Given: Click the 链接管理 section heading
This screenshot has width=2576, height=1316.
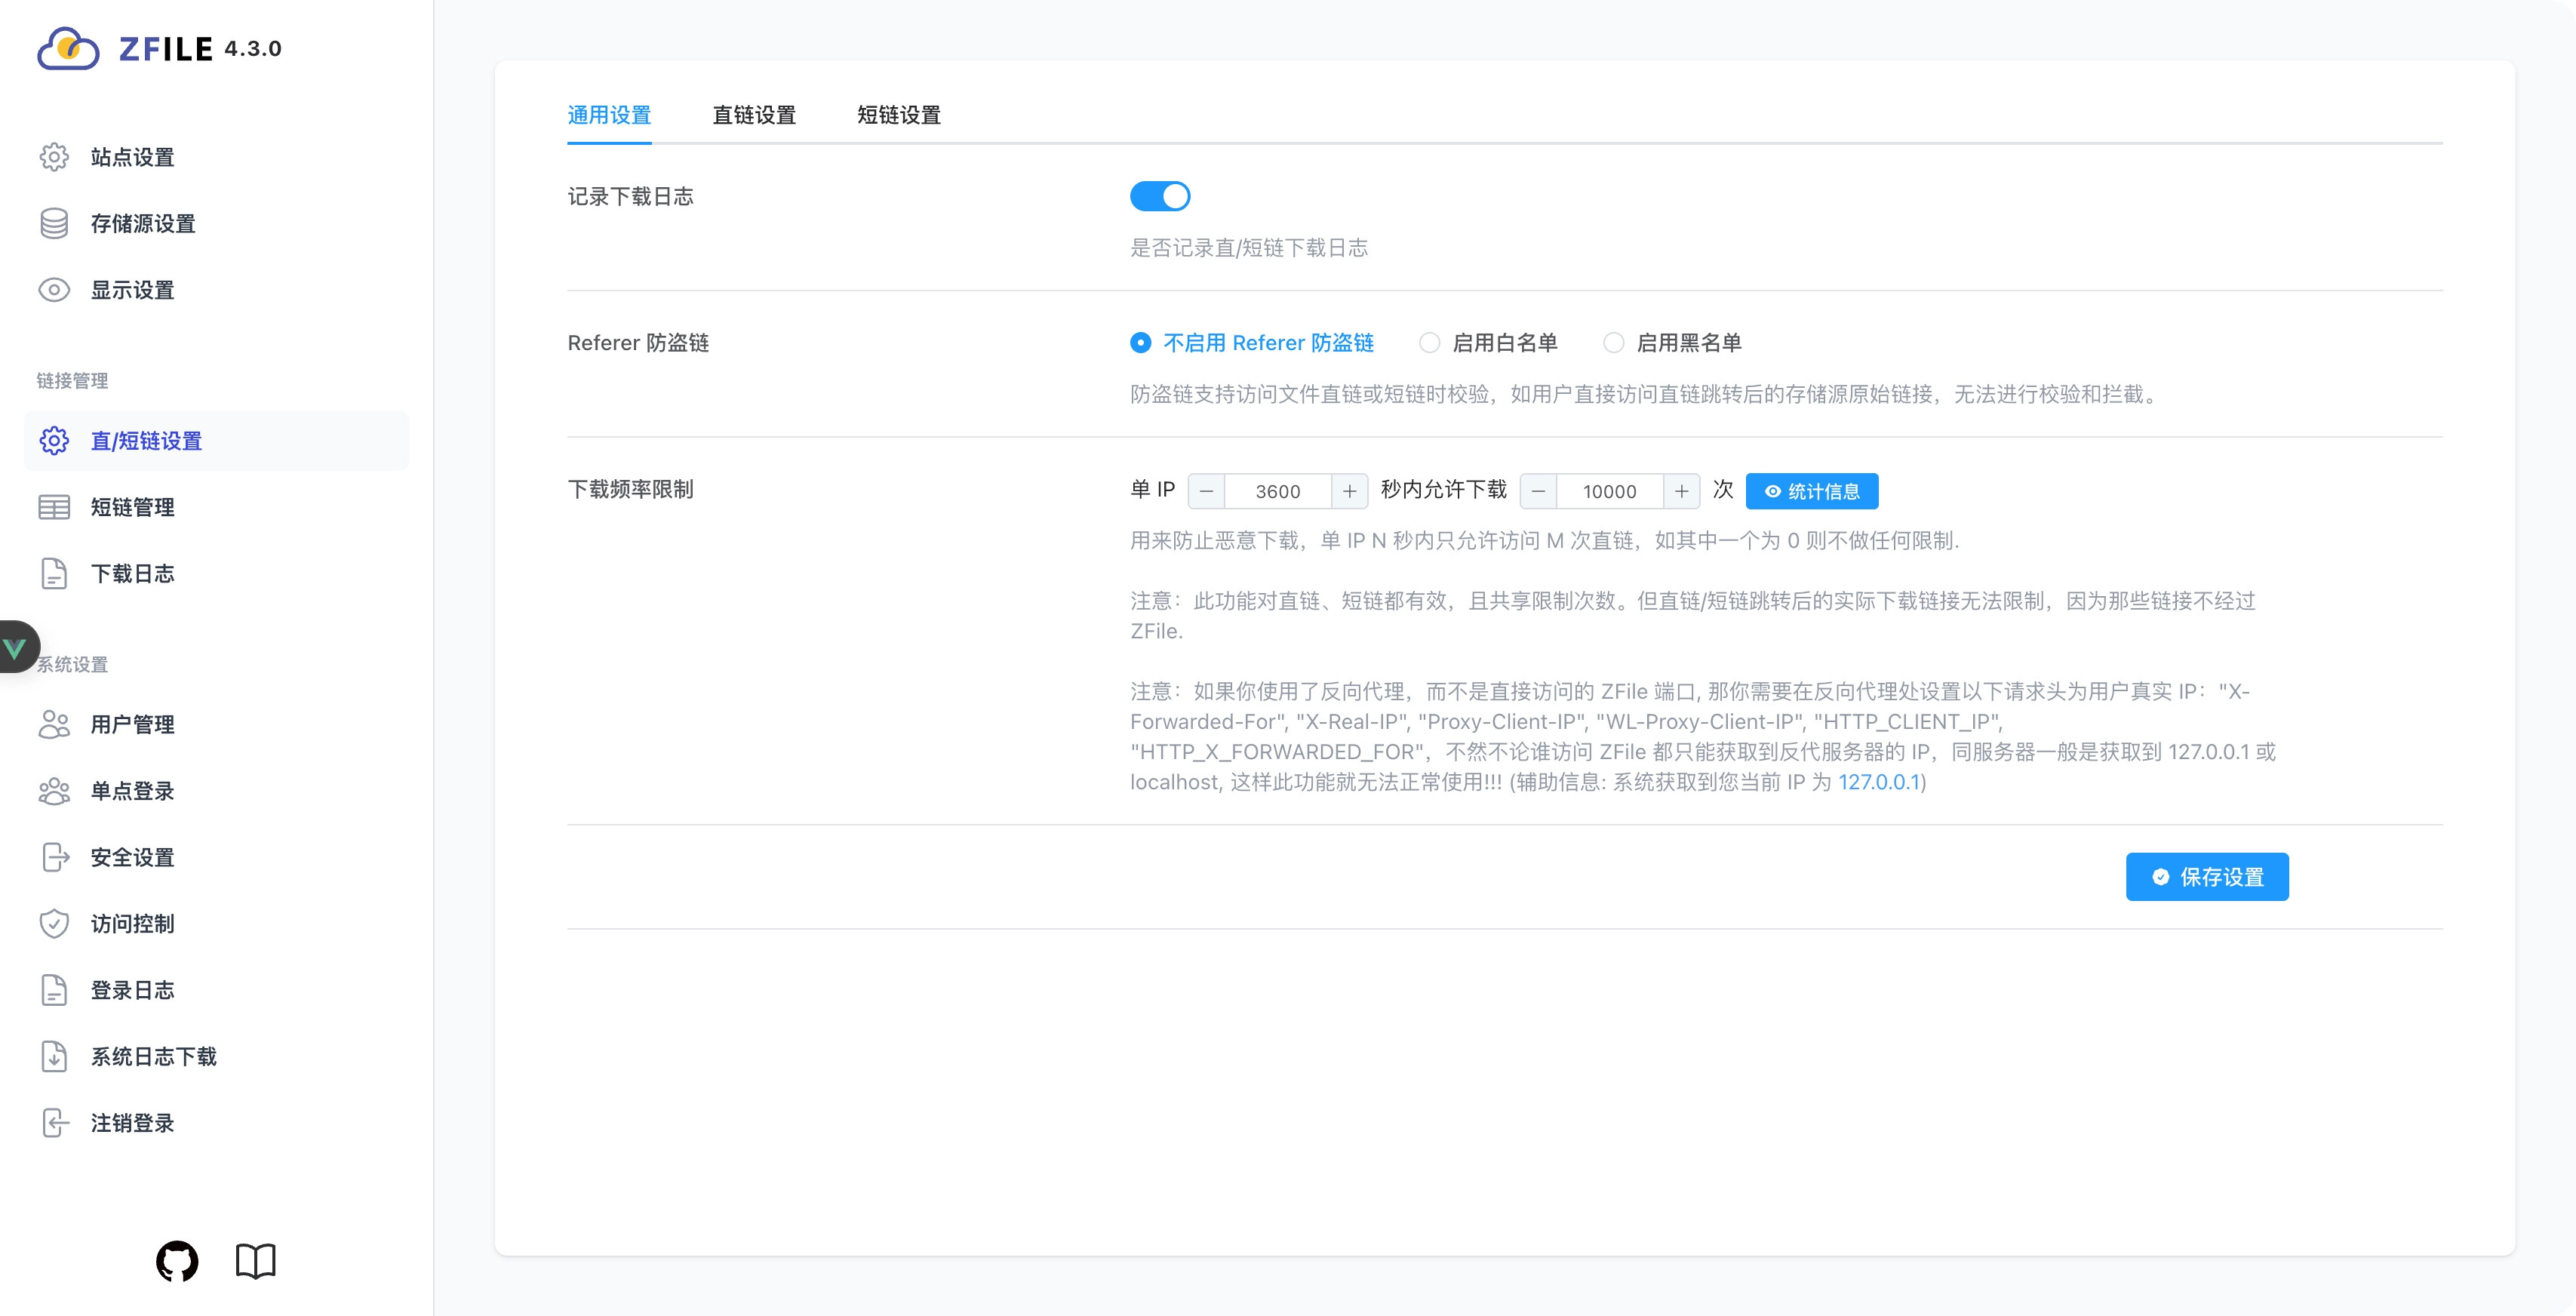Looking at the screenshot, I should tap(72, 381).
